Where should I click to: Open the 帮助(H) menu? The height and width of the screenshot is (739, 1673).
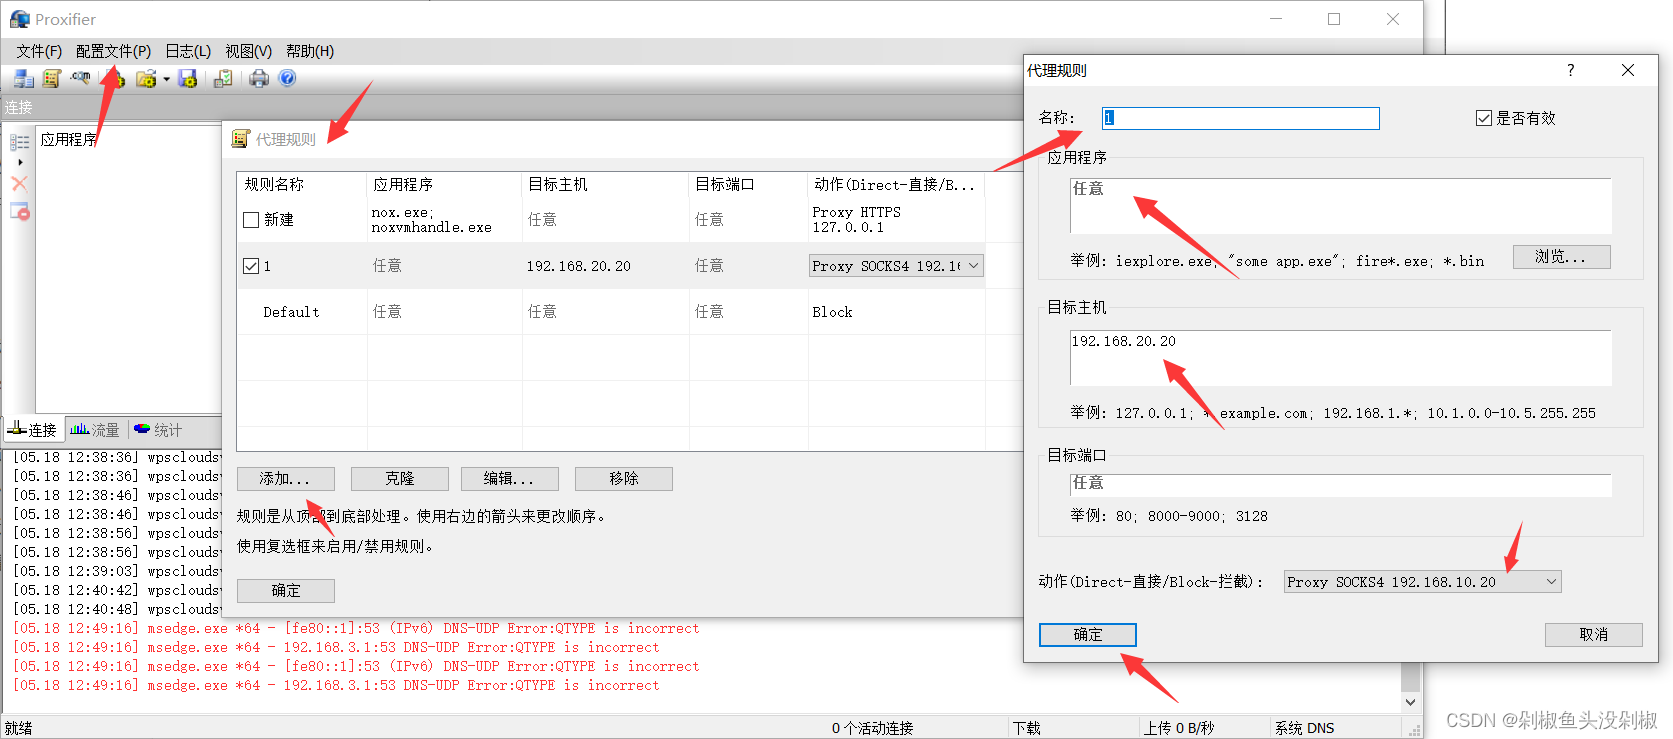pos(310,51)
